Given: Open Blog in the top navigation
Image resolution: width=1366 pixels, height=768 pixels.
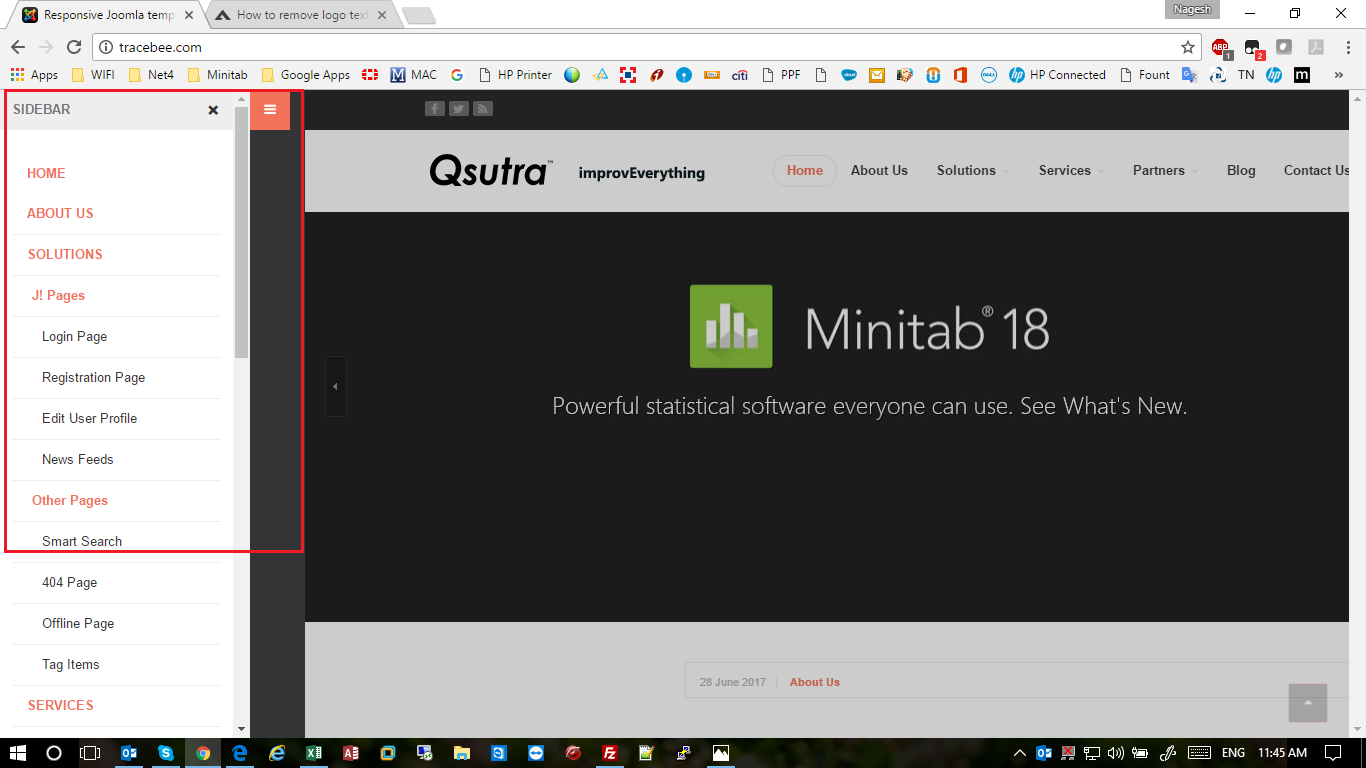Looking at the screenshot, I should tap(1241, 171).
